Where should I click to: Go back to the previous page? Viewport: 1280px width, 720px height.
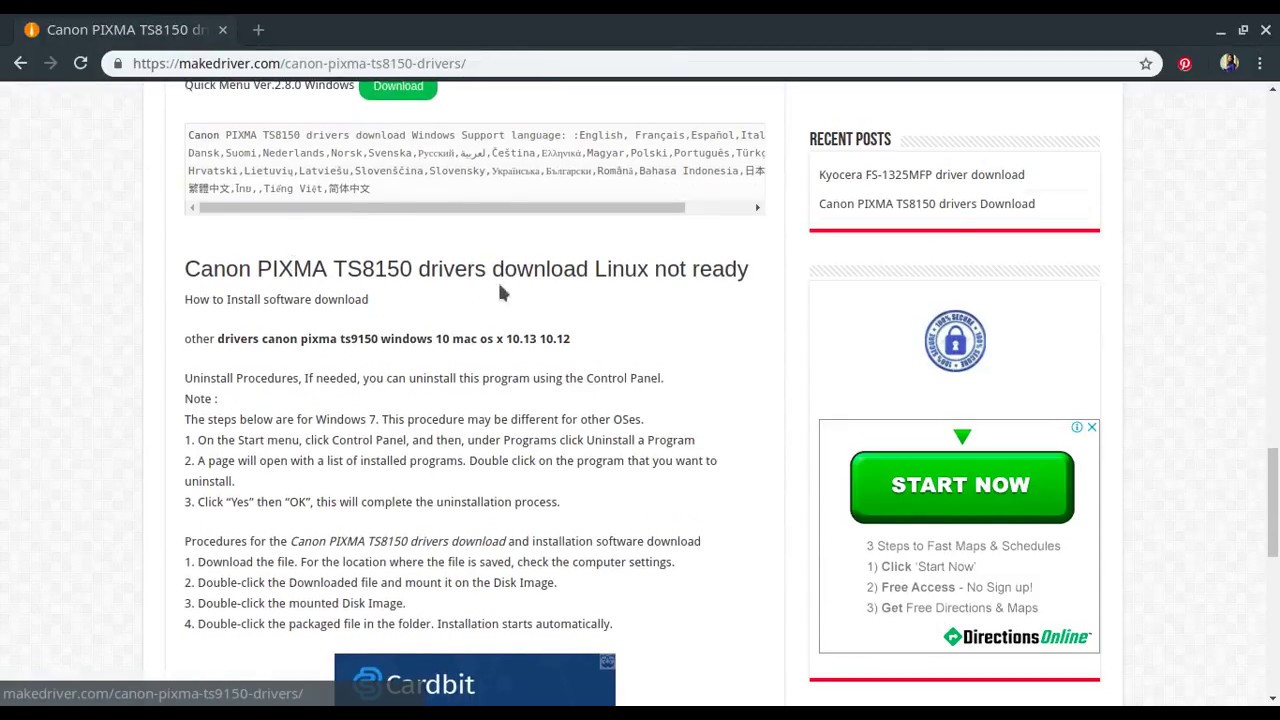tap(20, 63)
